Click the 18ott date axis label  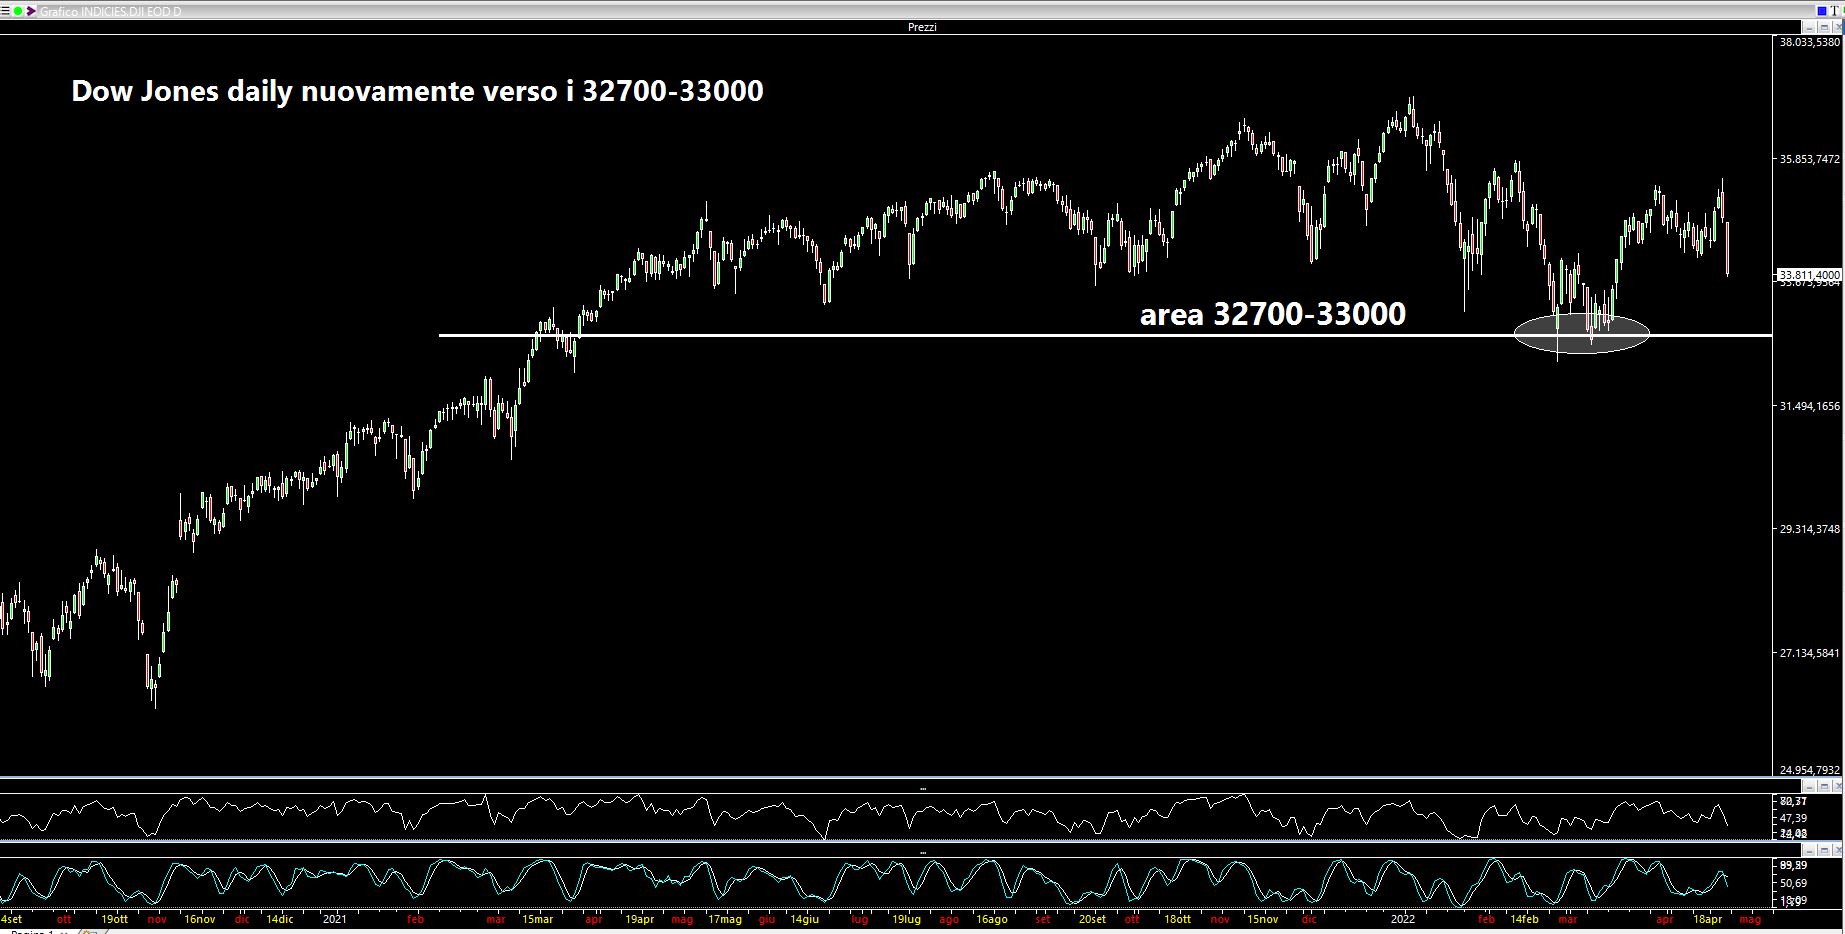coord(1177,919)
